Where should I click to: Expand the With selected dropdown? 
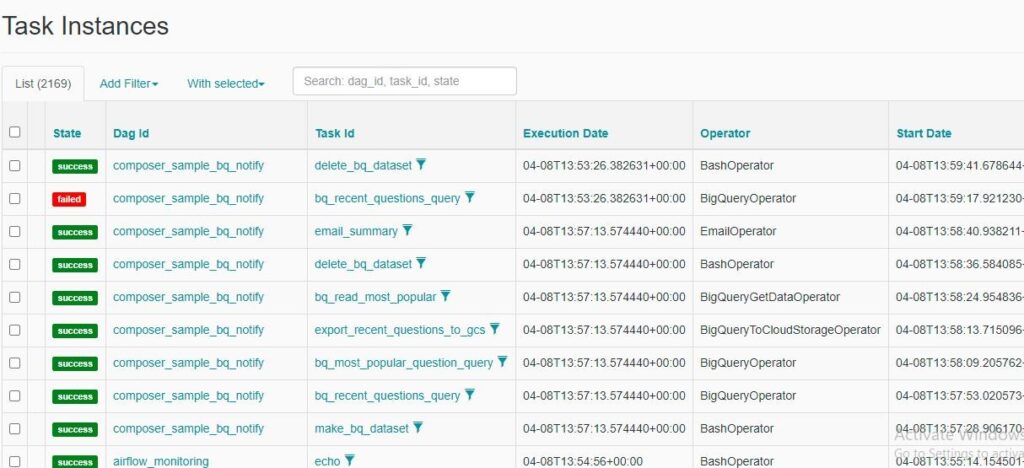click(225, 84)
